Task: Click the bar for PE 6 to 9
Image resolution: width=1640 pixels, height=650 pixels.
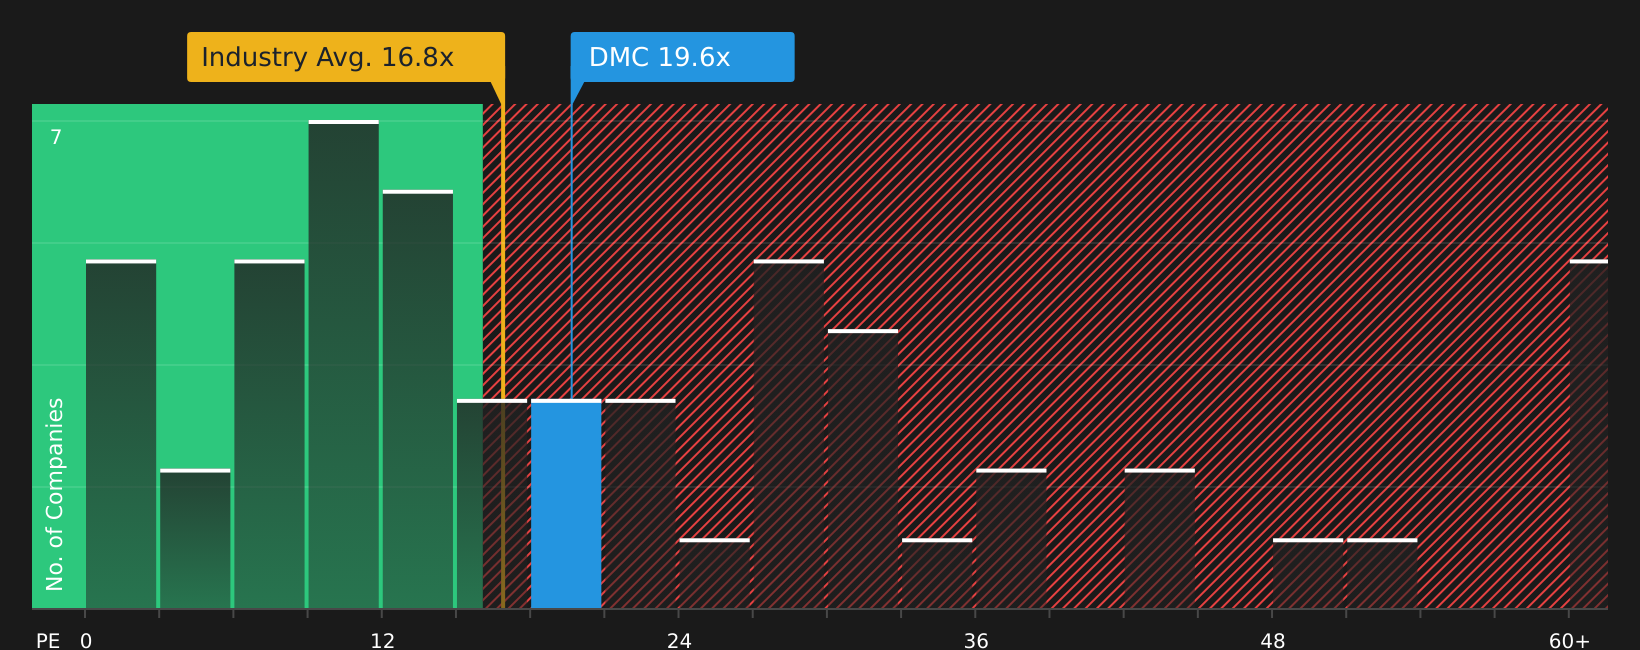Action: coord(269,434)
